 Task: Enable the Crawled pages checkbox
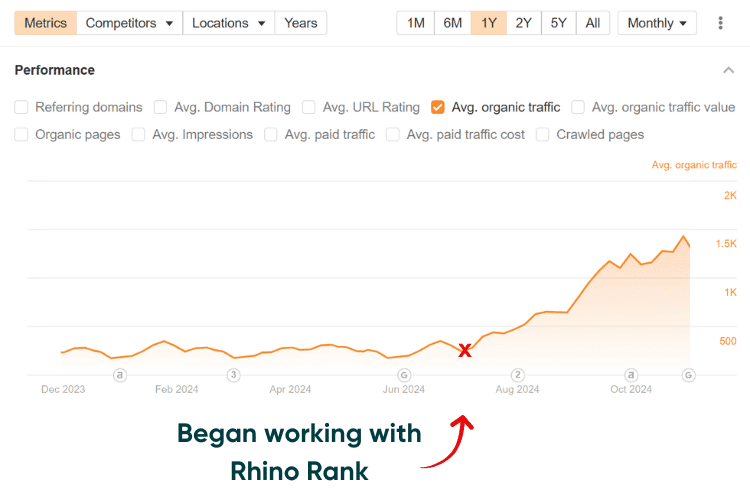(x=543, y=134)
